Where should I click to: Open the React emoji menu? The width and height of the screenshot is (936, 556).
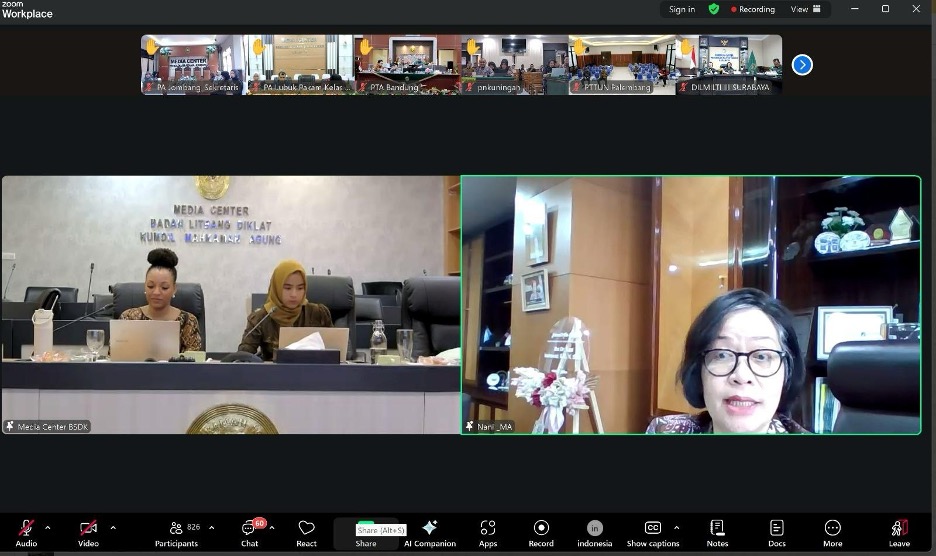306,533
